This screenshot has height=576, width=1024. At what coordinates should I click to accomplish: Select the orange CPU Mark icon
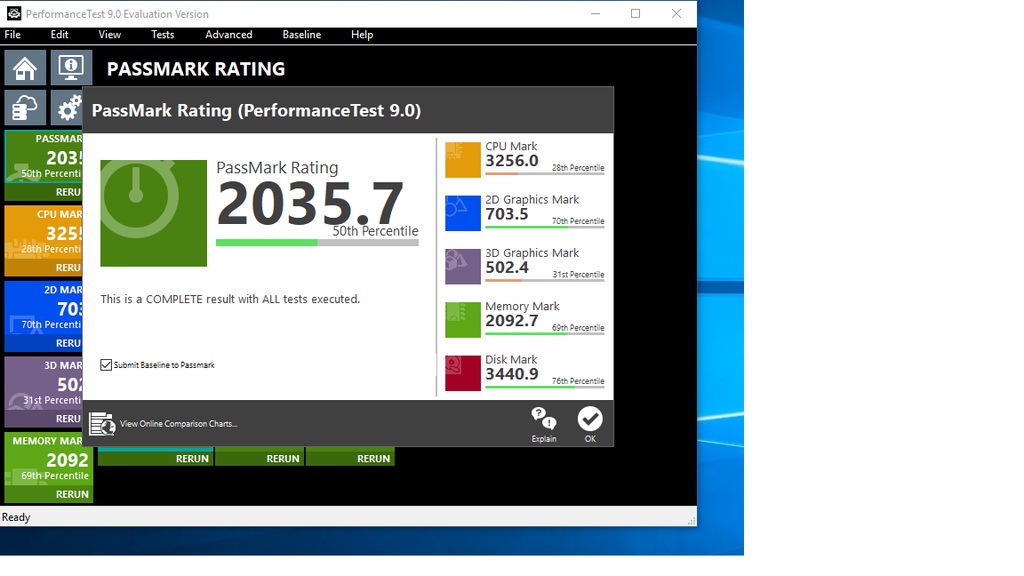point(463,159)
